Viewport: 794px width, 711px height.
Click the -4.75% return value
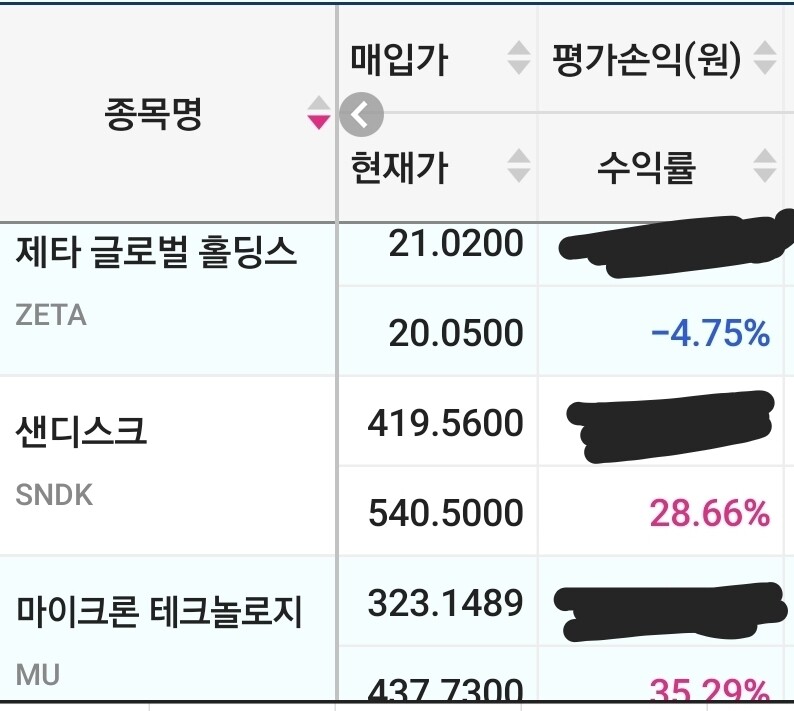click(710, 333)
